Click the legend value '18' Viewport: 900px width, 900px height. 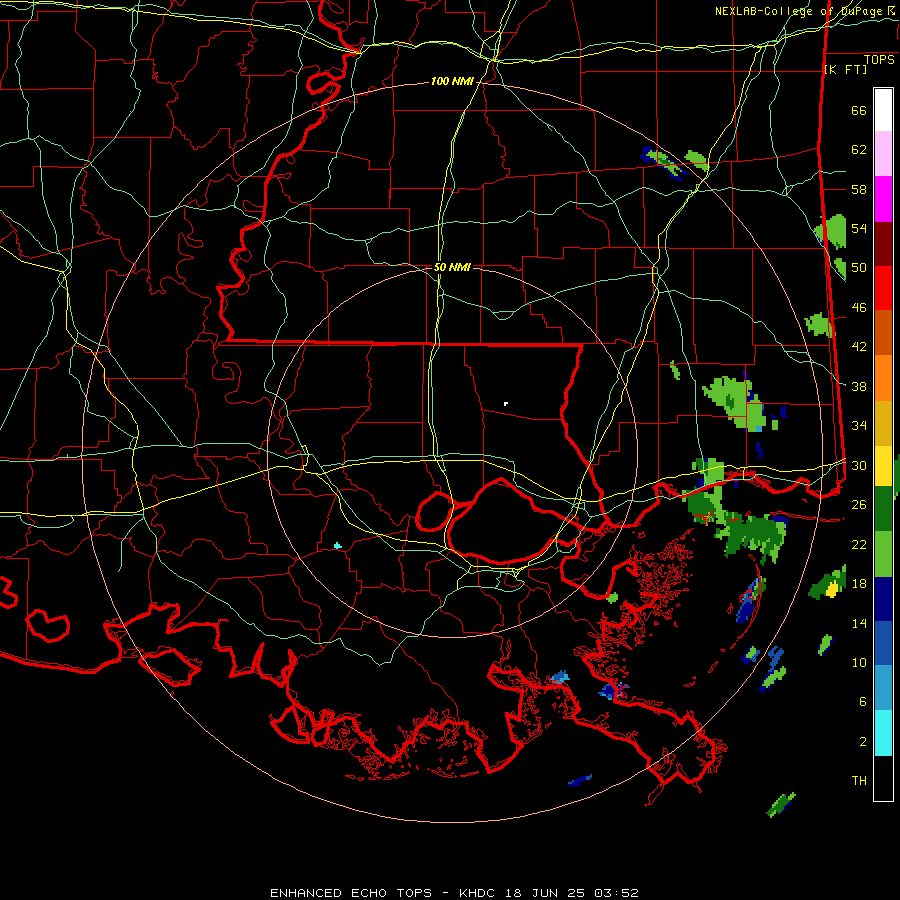click(x=859, y=584)
